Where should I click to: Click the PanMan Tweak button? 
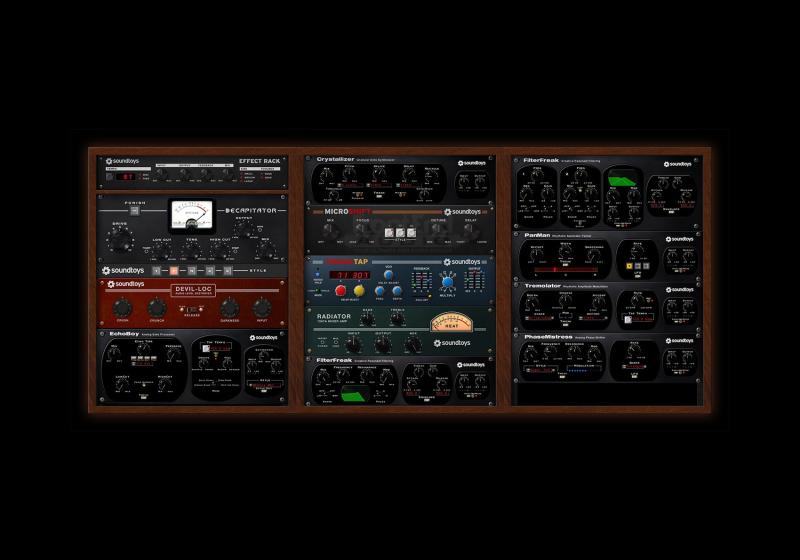pos(565,265)
